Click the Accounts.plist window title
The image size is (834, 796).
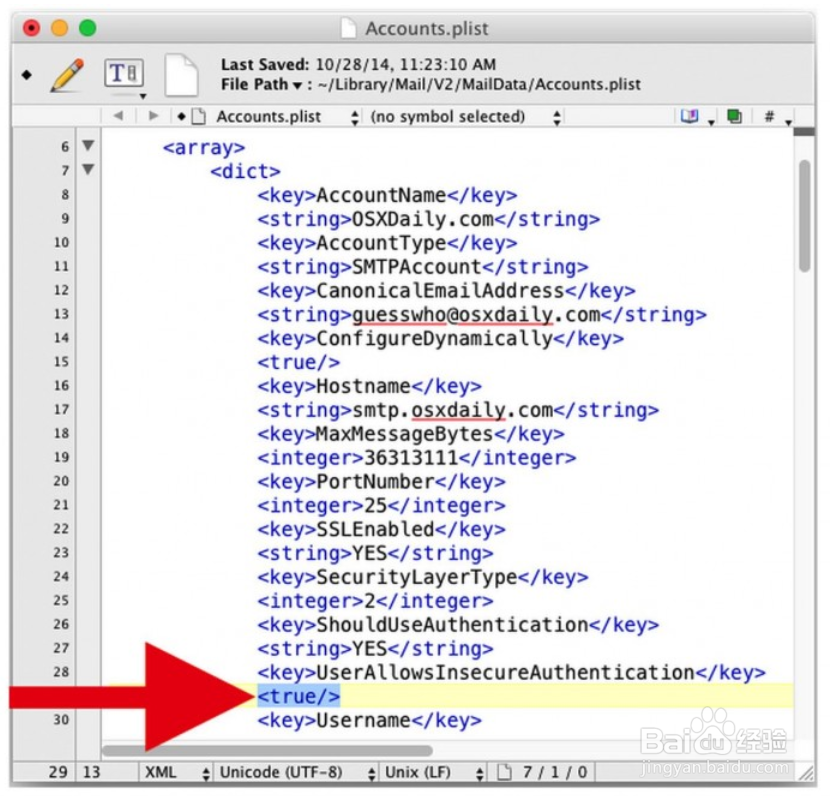(x=427, y=28)
